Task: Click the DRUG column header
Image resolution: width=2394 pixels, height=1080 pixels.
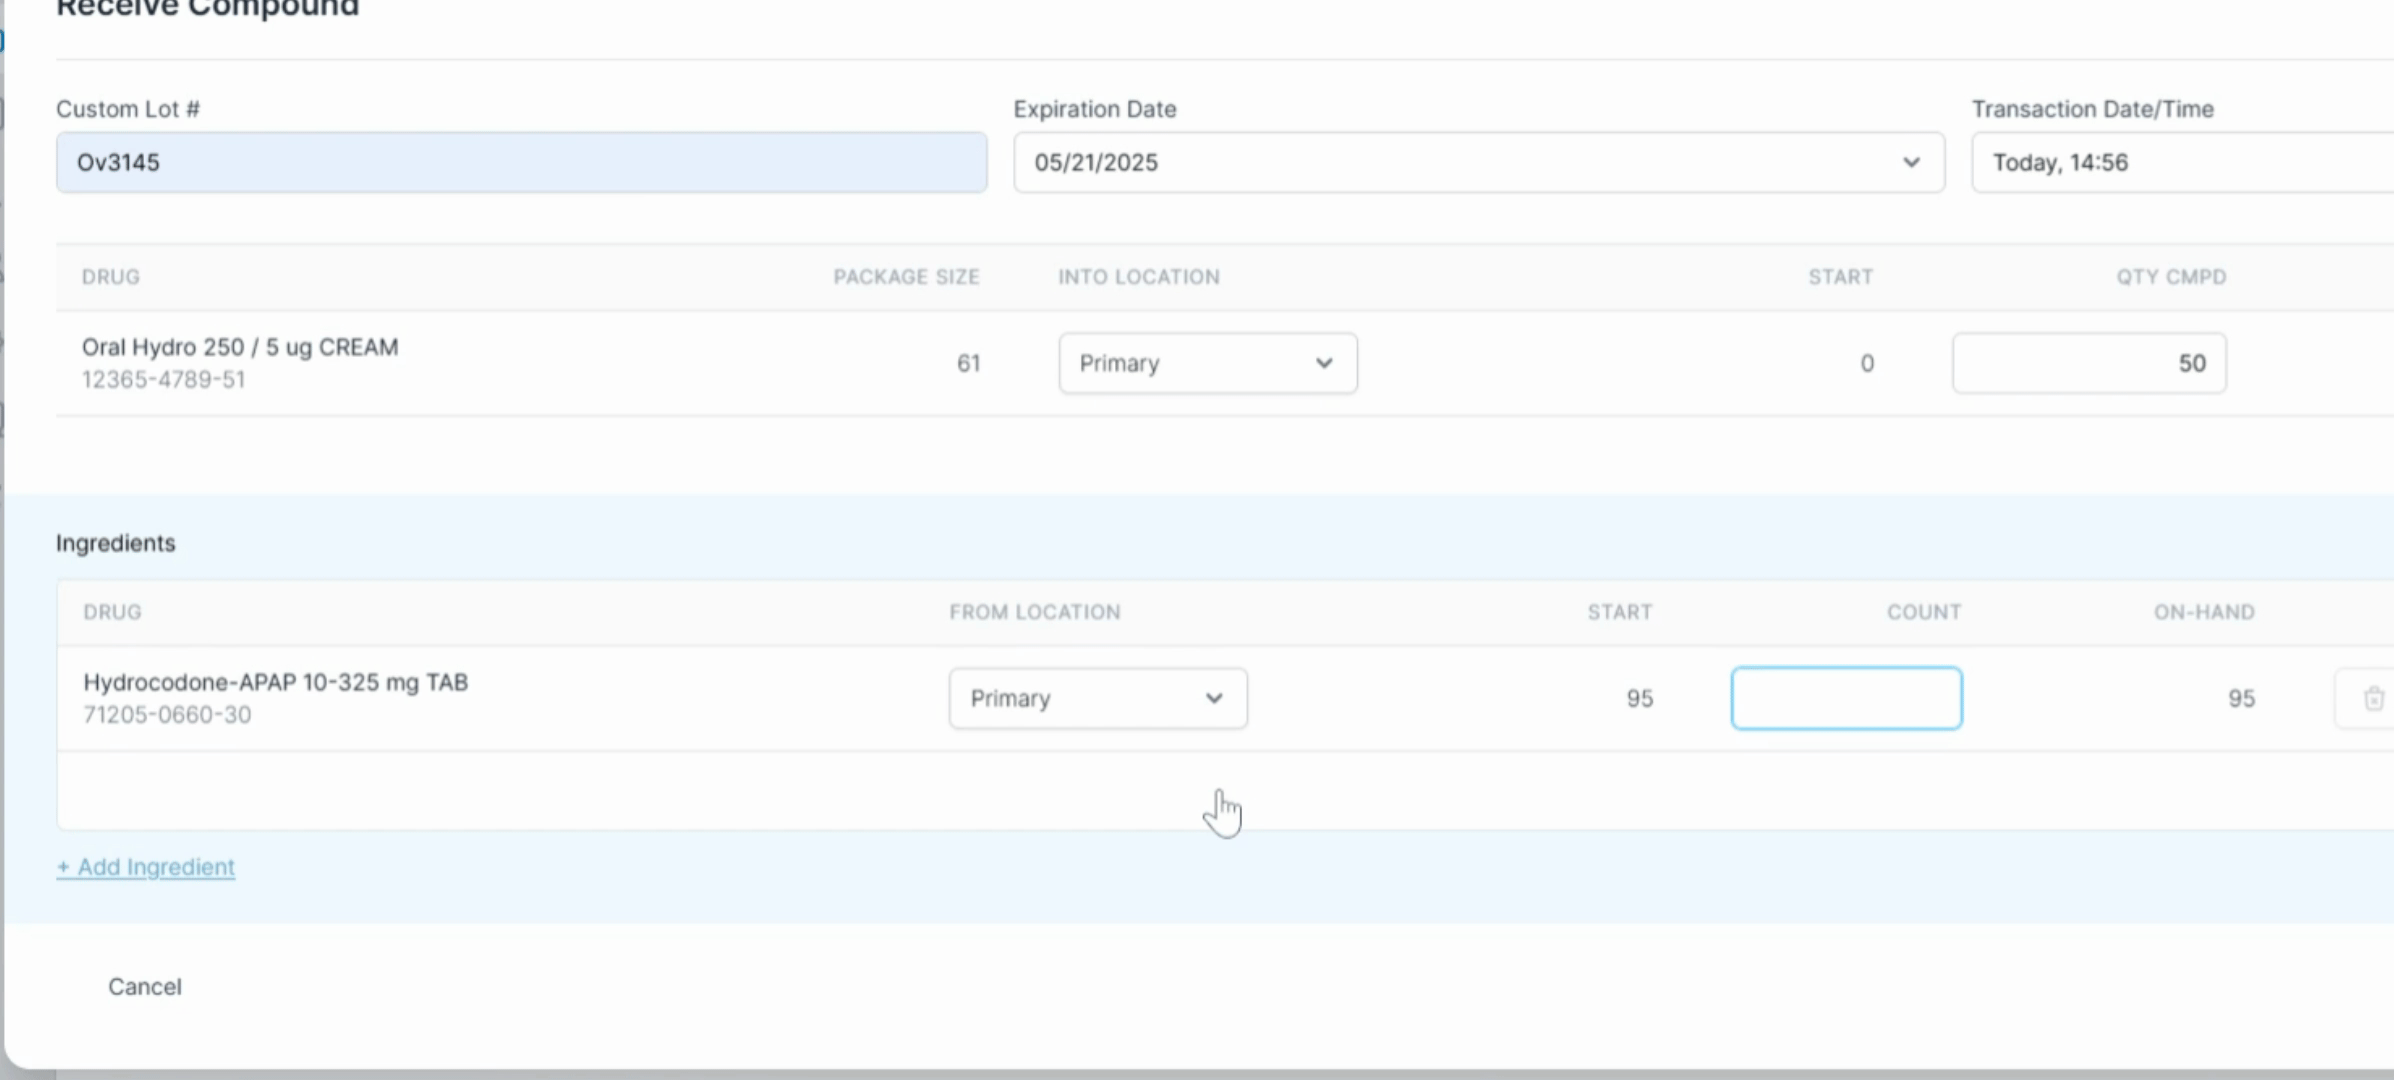Action: pos(110,277)
